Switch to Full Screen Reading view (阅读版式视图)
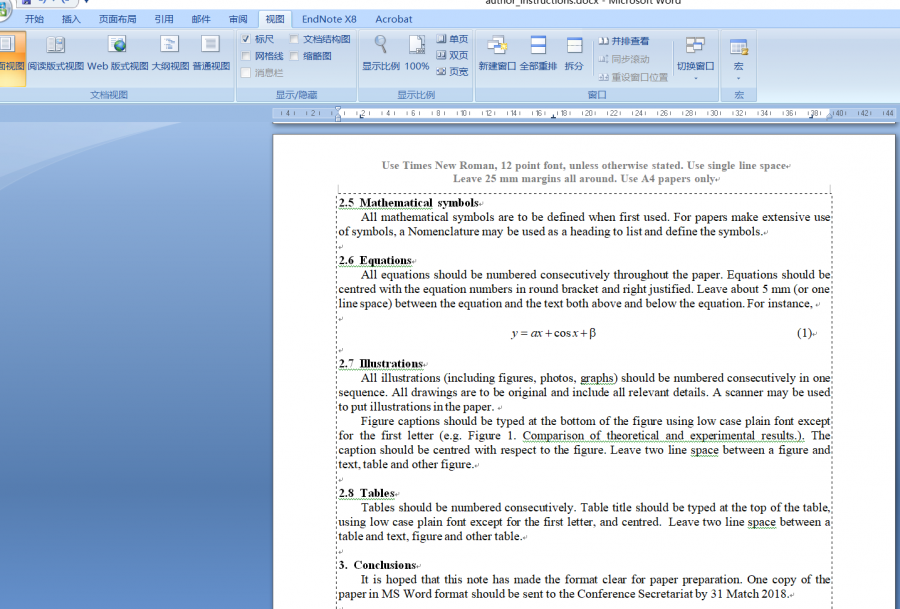The width and height of the screenshot is (900, 609). [55, 54]
